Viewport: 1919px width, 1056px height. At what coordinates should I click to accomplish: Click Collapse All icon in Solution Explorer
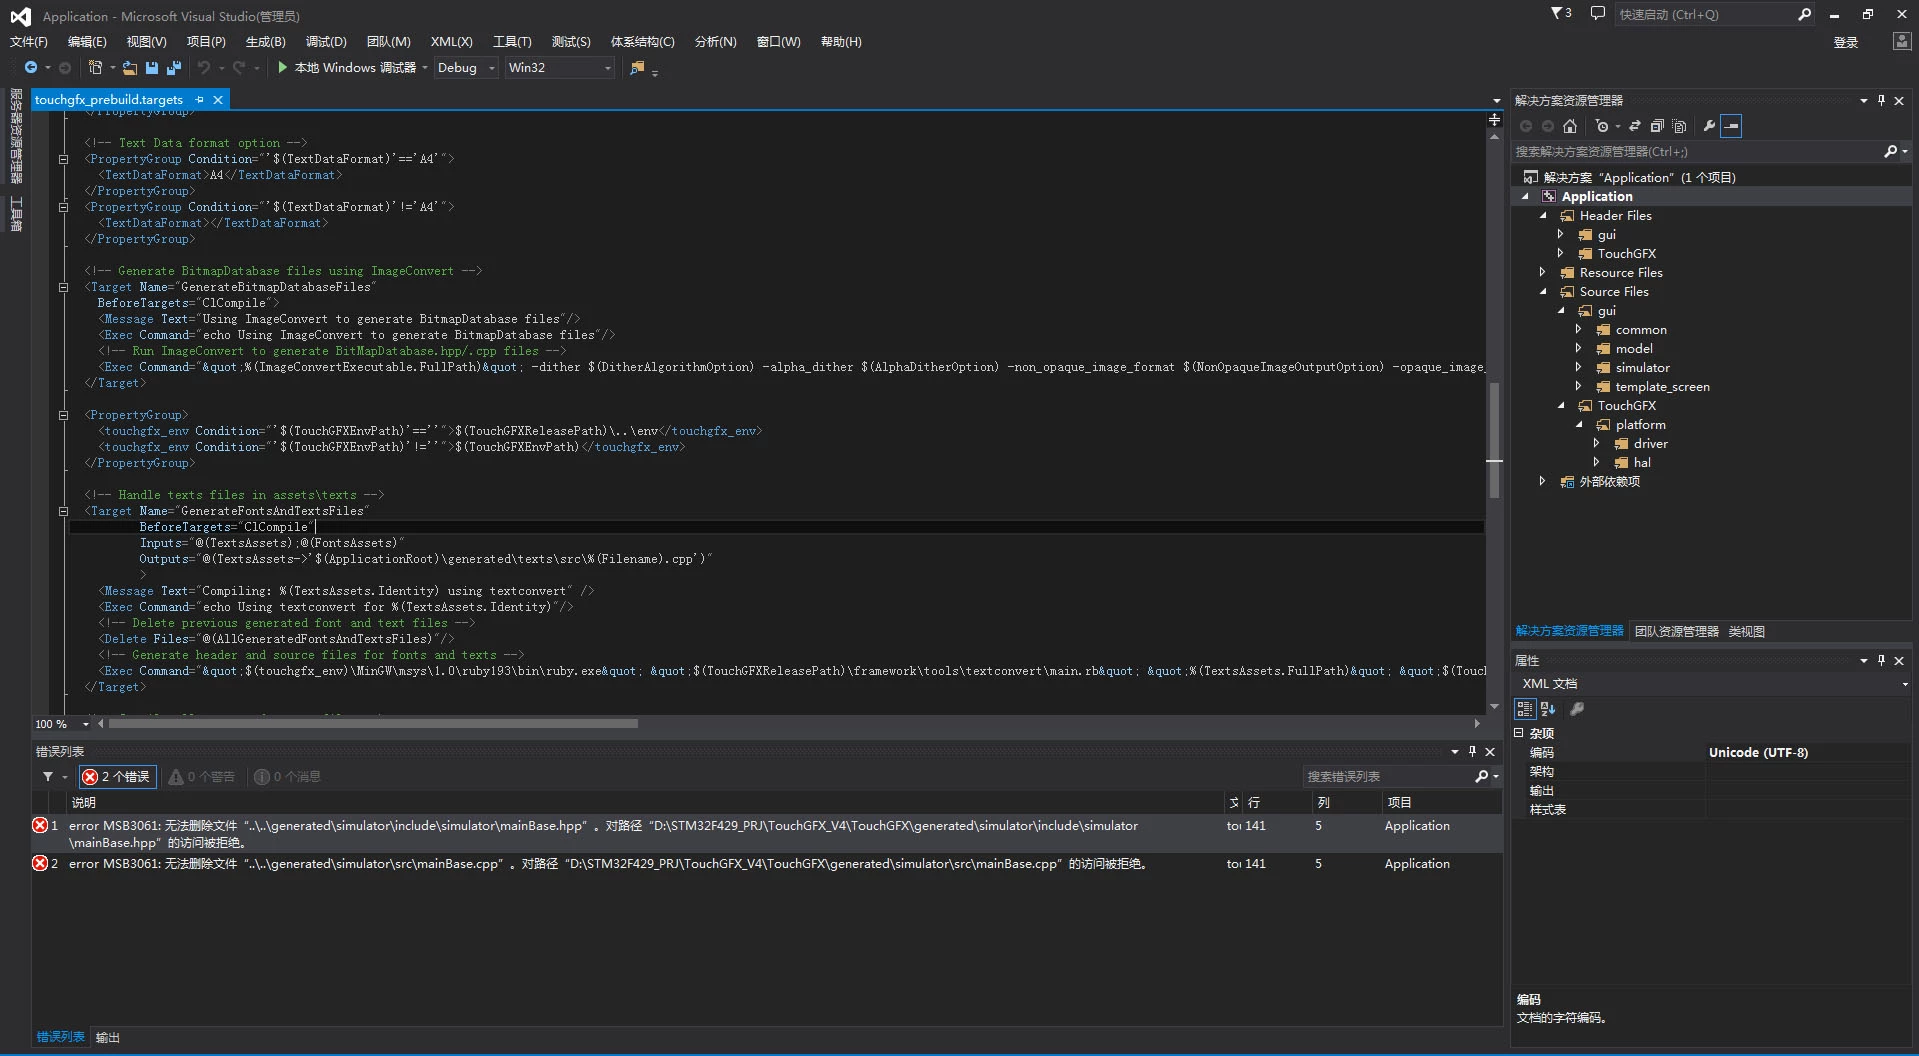(x=1657, y=126)
